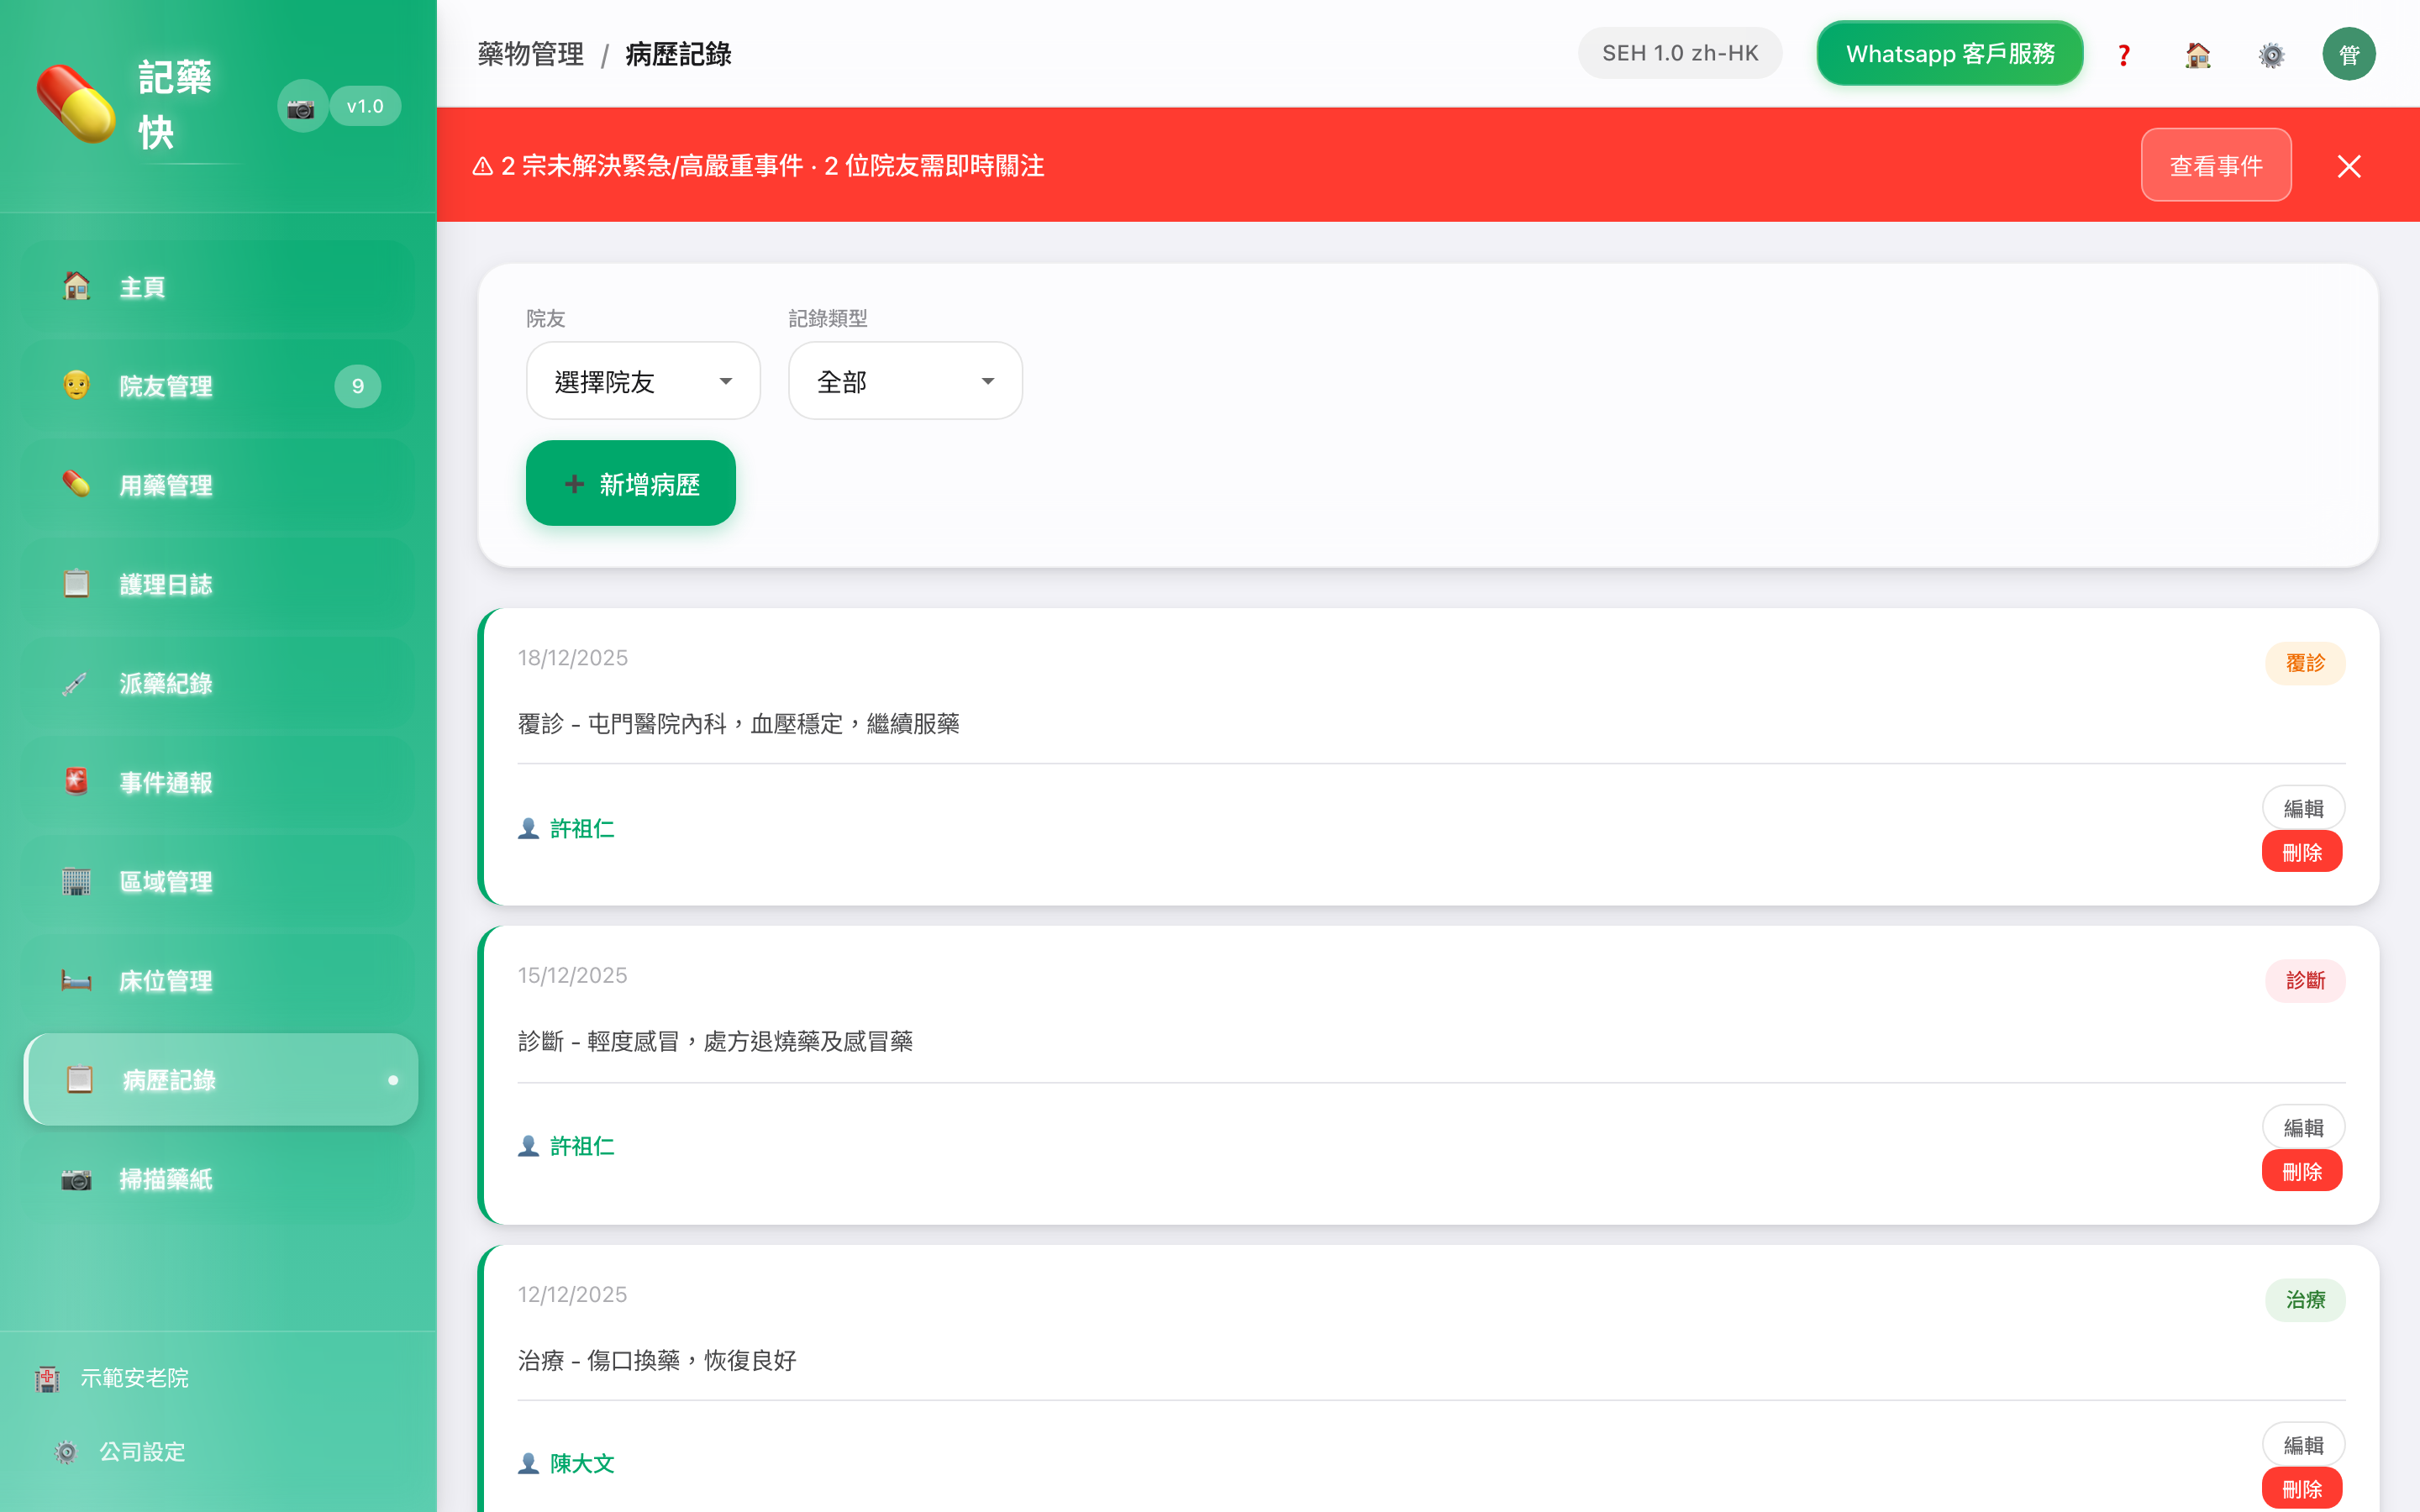Click the person icon on 15/12/2025 record
2420x1512 pixels.
pos(529,1146)
